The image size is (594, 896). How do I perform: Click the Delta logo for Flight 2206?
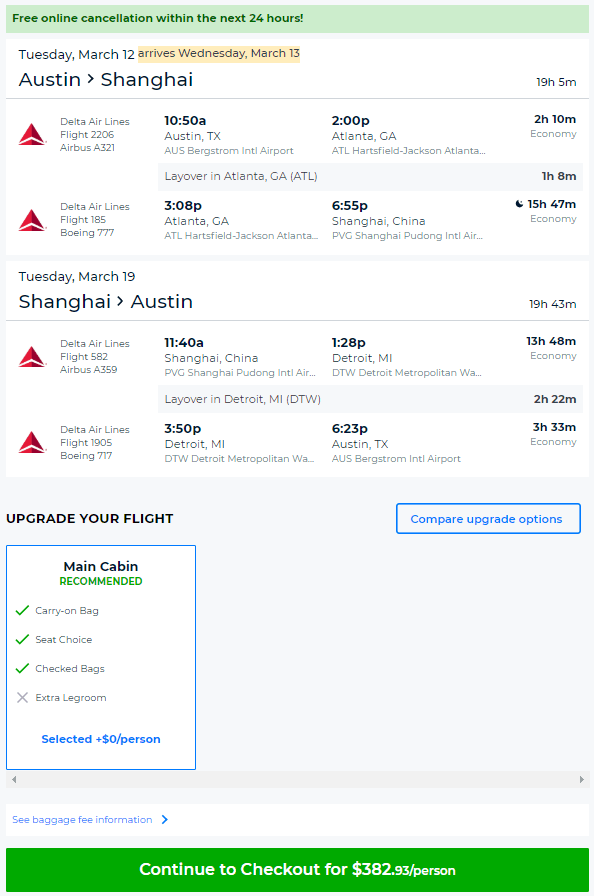(x=32, y=134)
